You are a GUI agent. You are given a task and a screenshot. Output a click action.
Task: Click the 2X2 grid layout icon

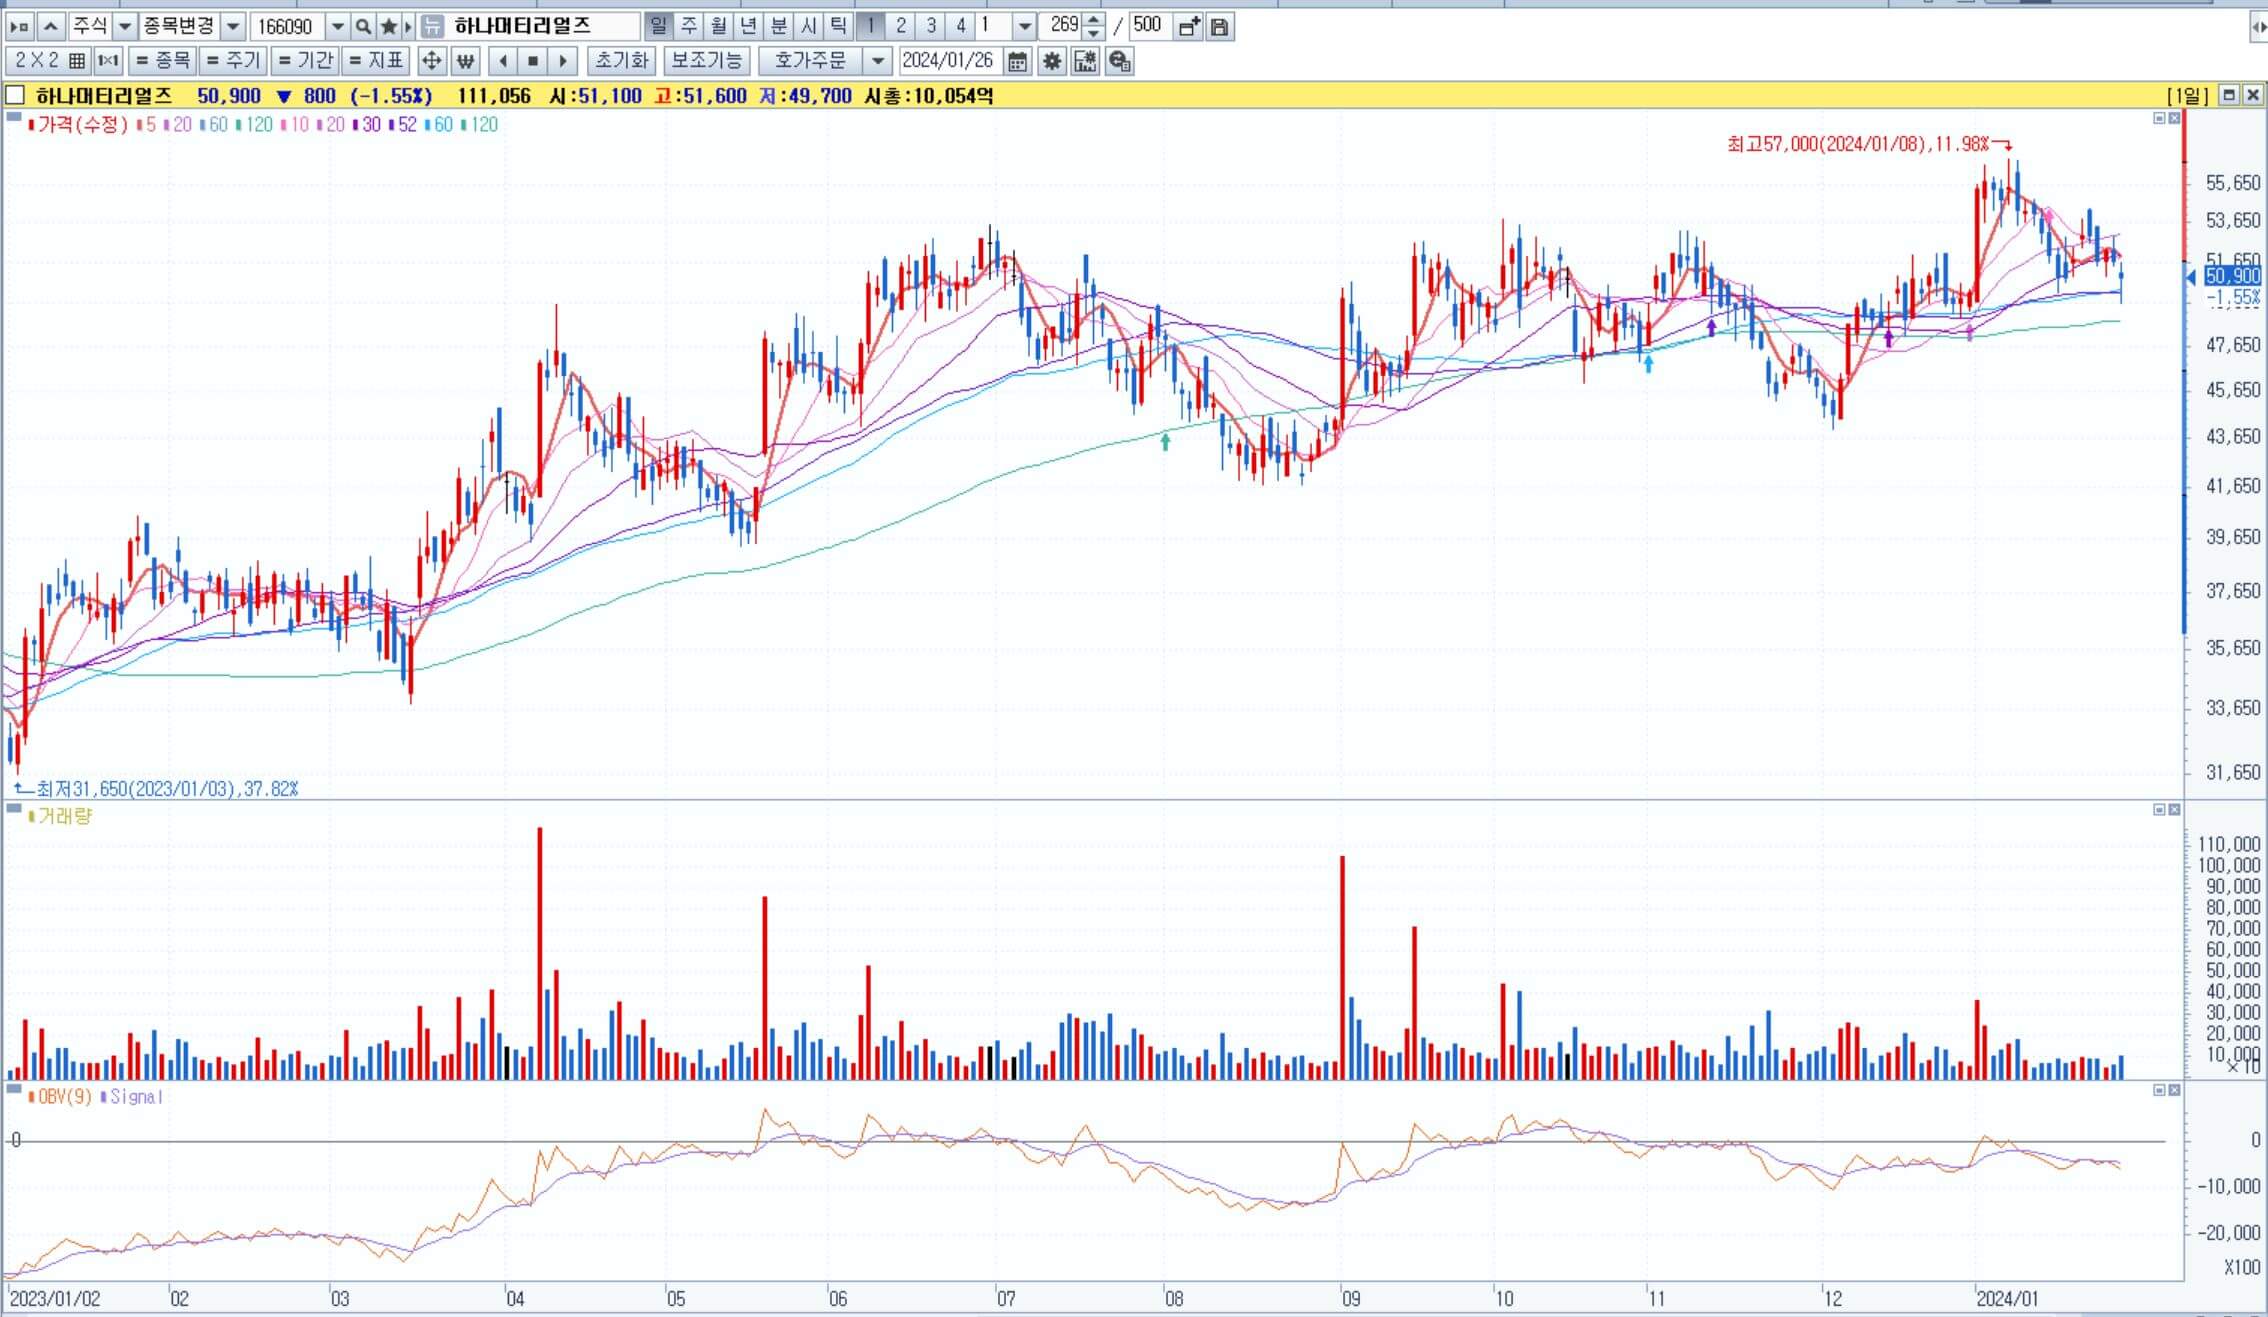click(x=50, y=61)
